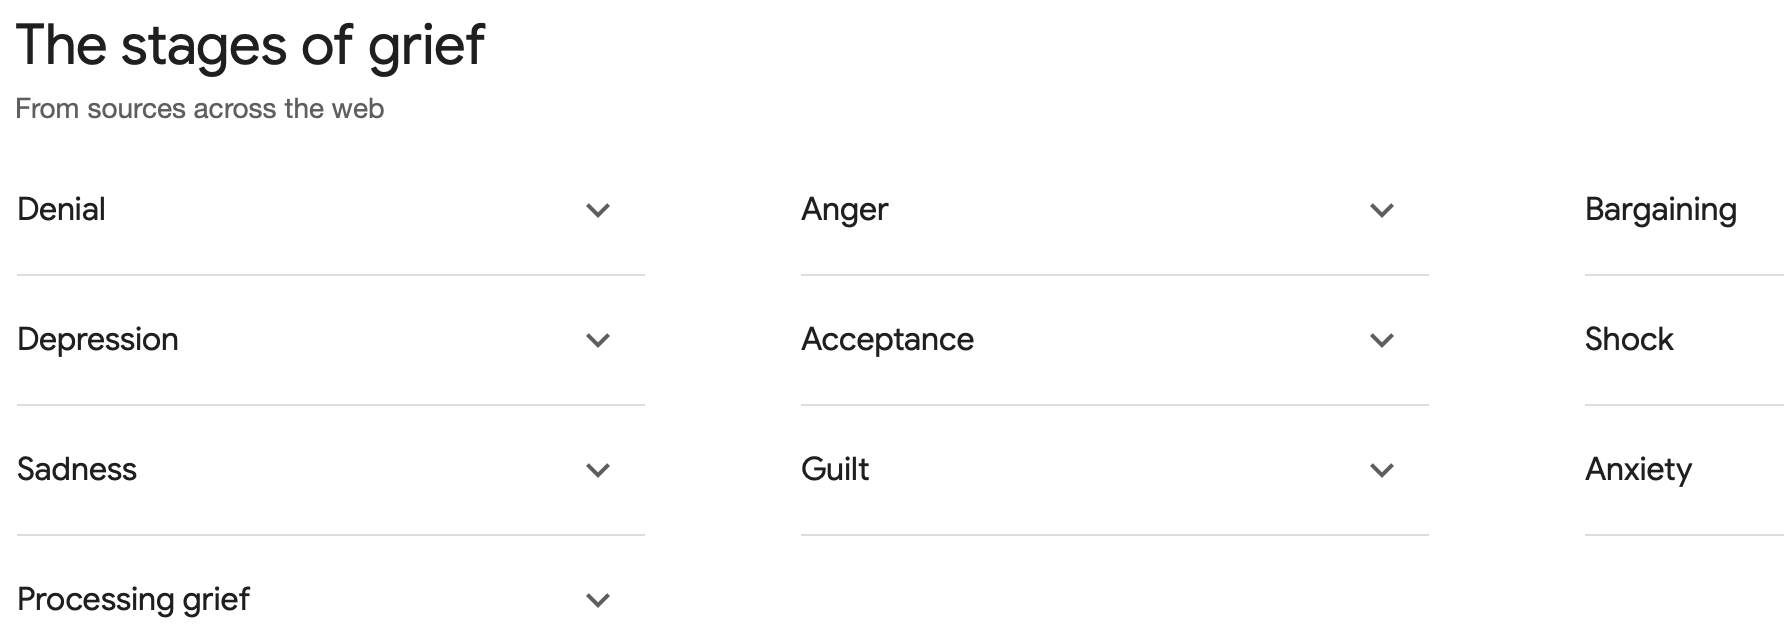The image size is (1784, 644).
Task: Select the Depression stage label
Action: [x=98, y=339]
